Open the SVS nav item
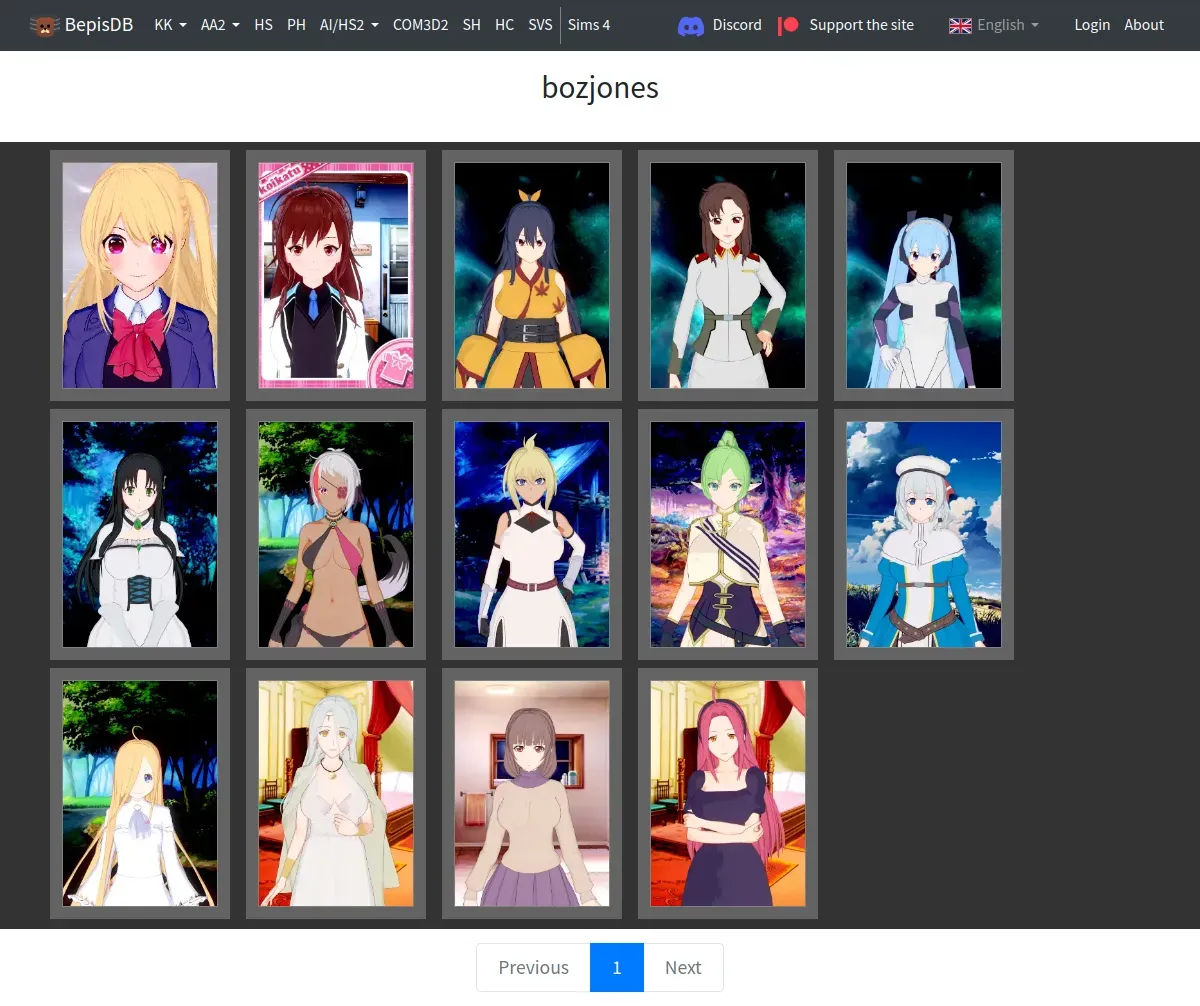 pos(540,25)
